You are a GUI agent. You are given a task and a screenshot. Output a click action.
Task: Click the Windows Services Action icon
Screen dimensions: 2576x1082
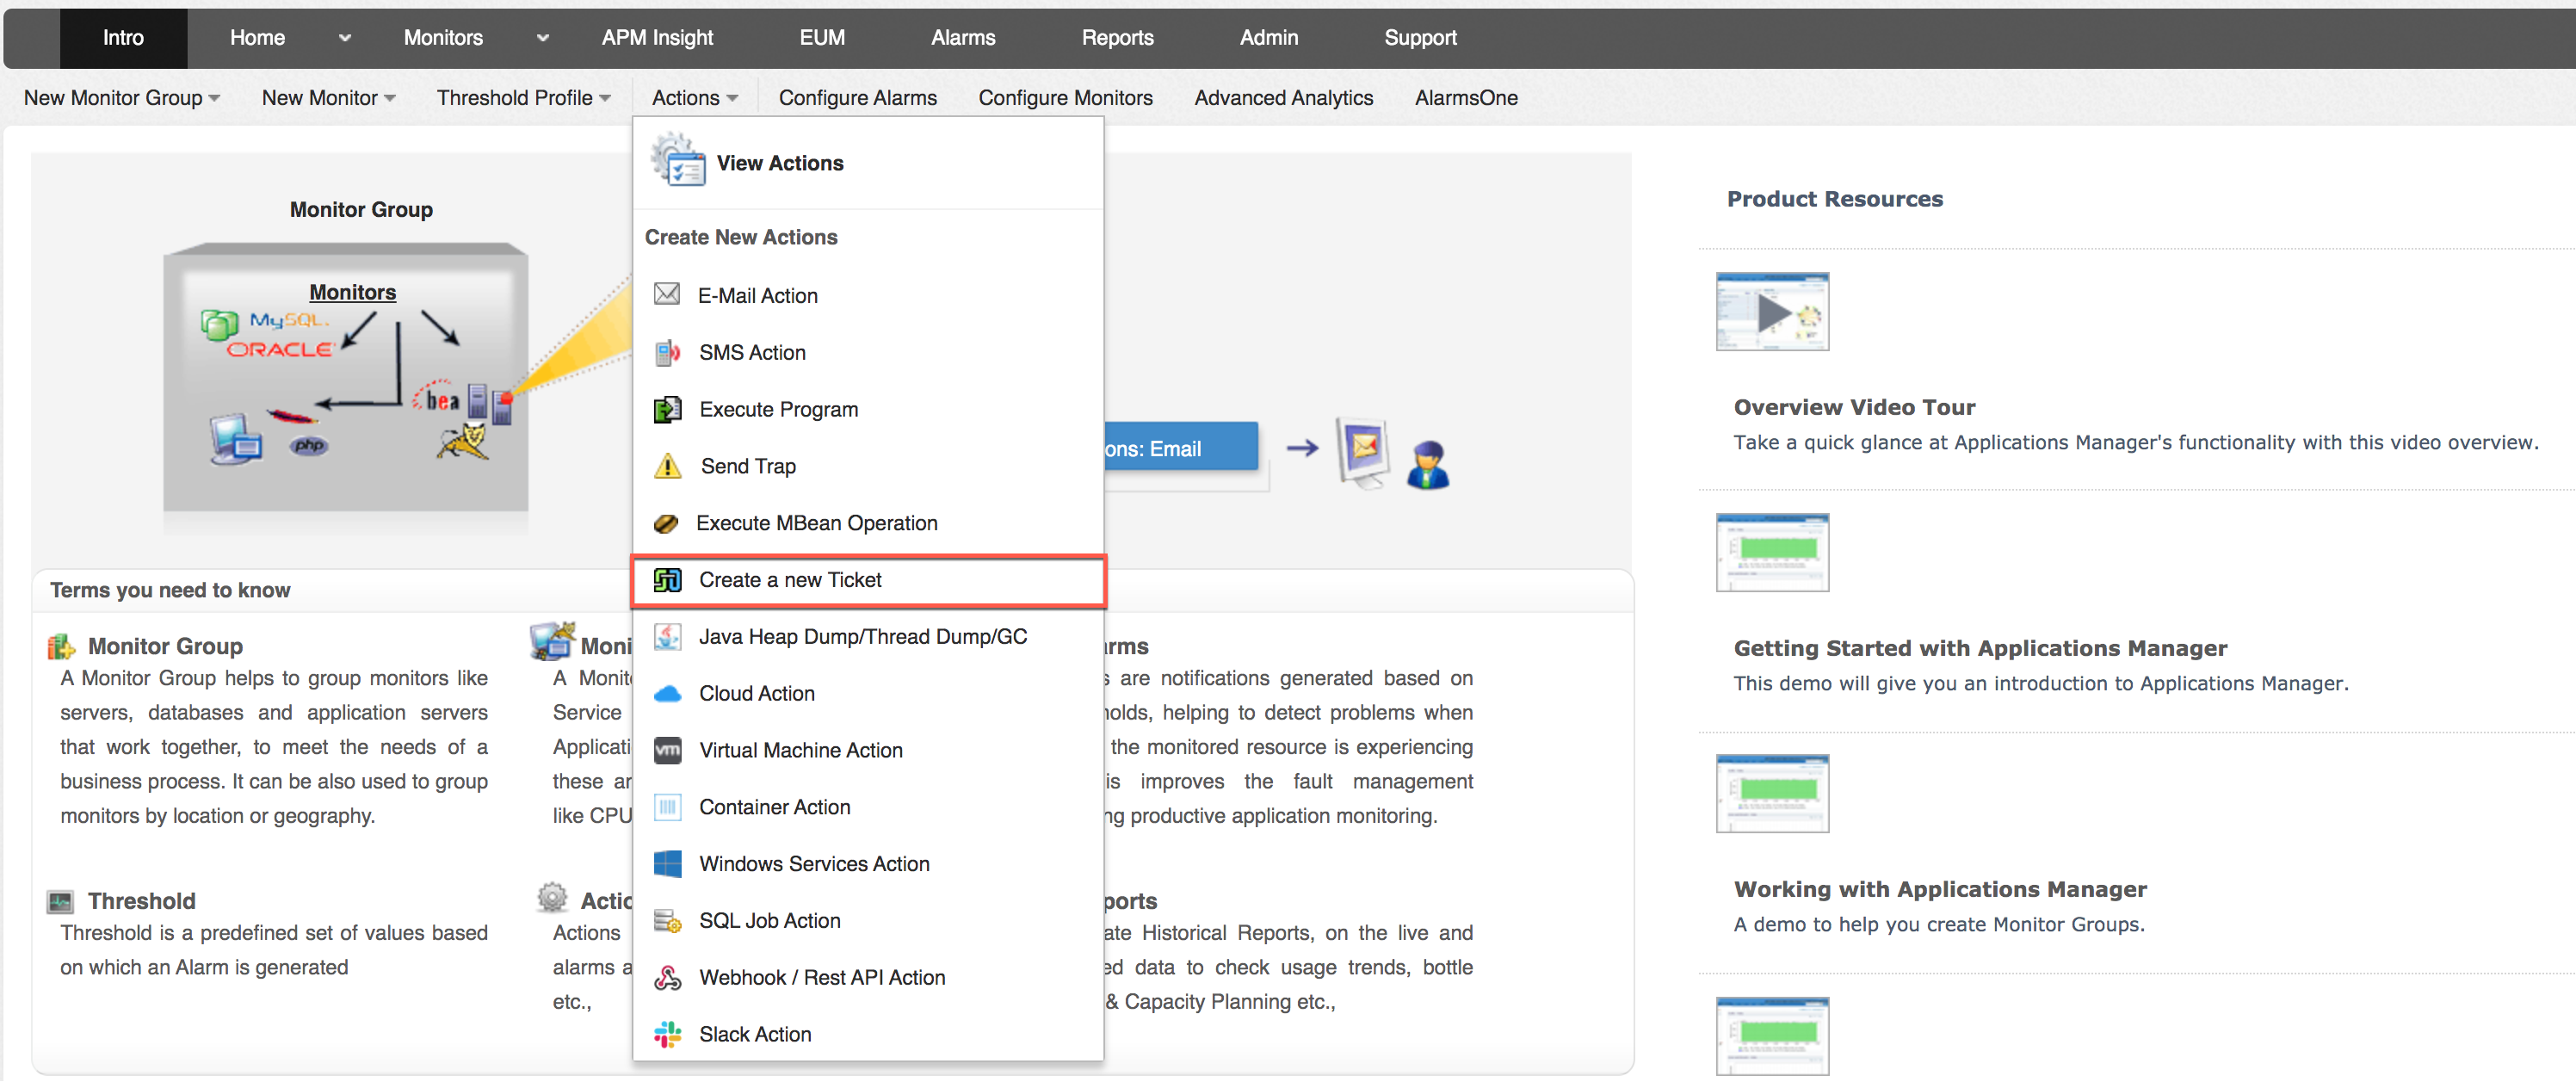coord(666,863)
